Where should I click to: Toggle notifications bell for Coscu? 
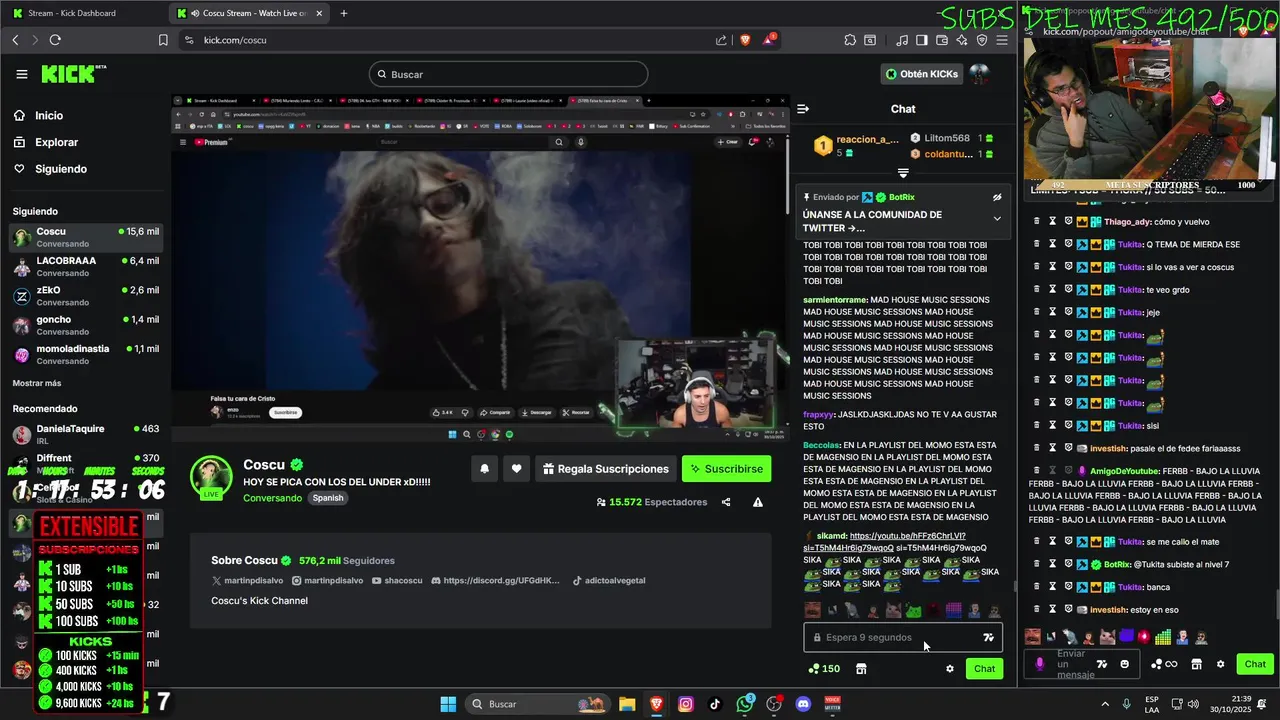485,469
